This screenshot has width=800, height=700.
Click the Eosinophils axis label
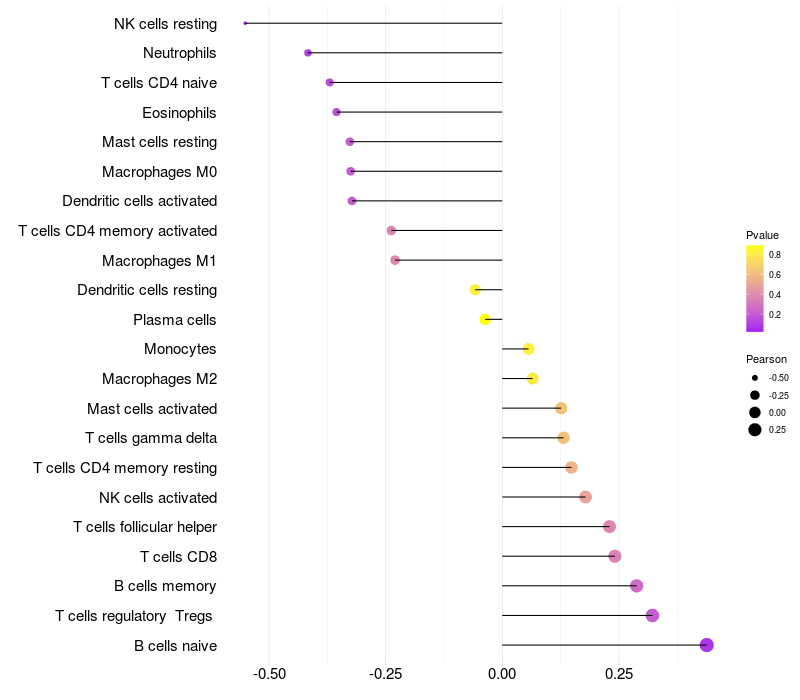click(179, 112)
